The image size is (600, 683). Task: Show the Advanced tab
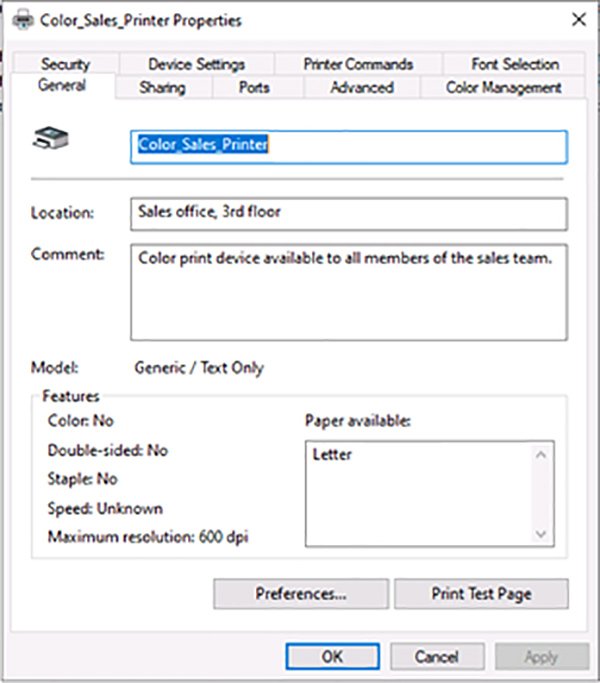click(361, 88)
